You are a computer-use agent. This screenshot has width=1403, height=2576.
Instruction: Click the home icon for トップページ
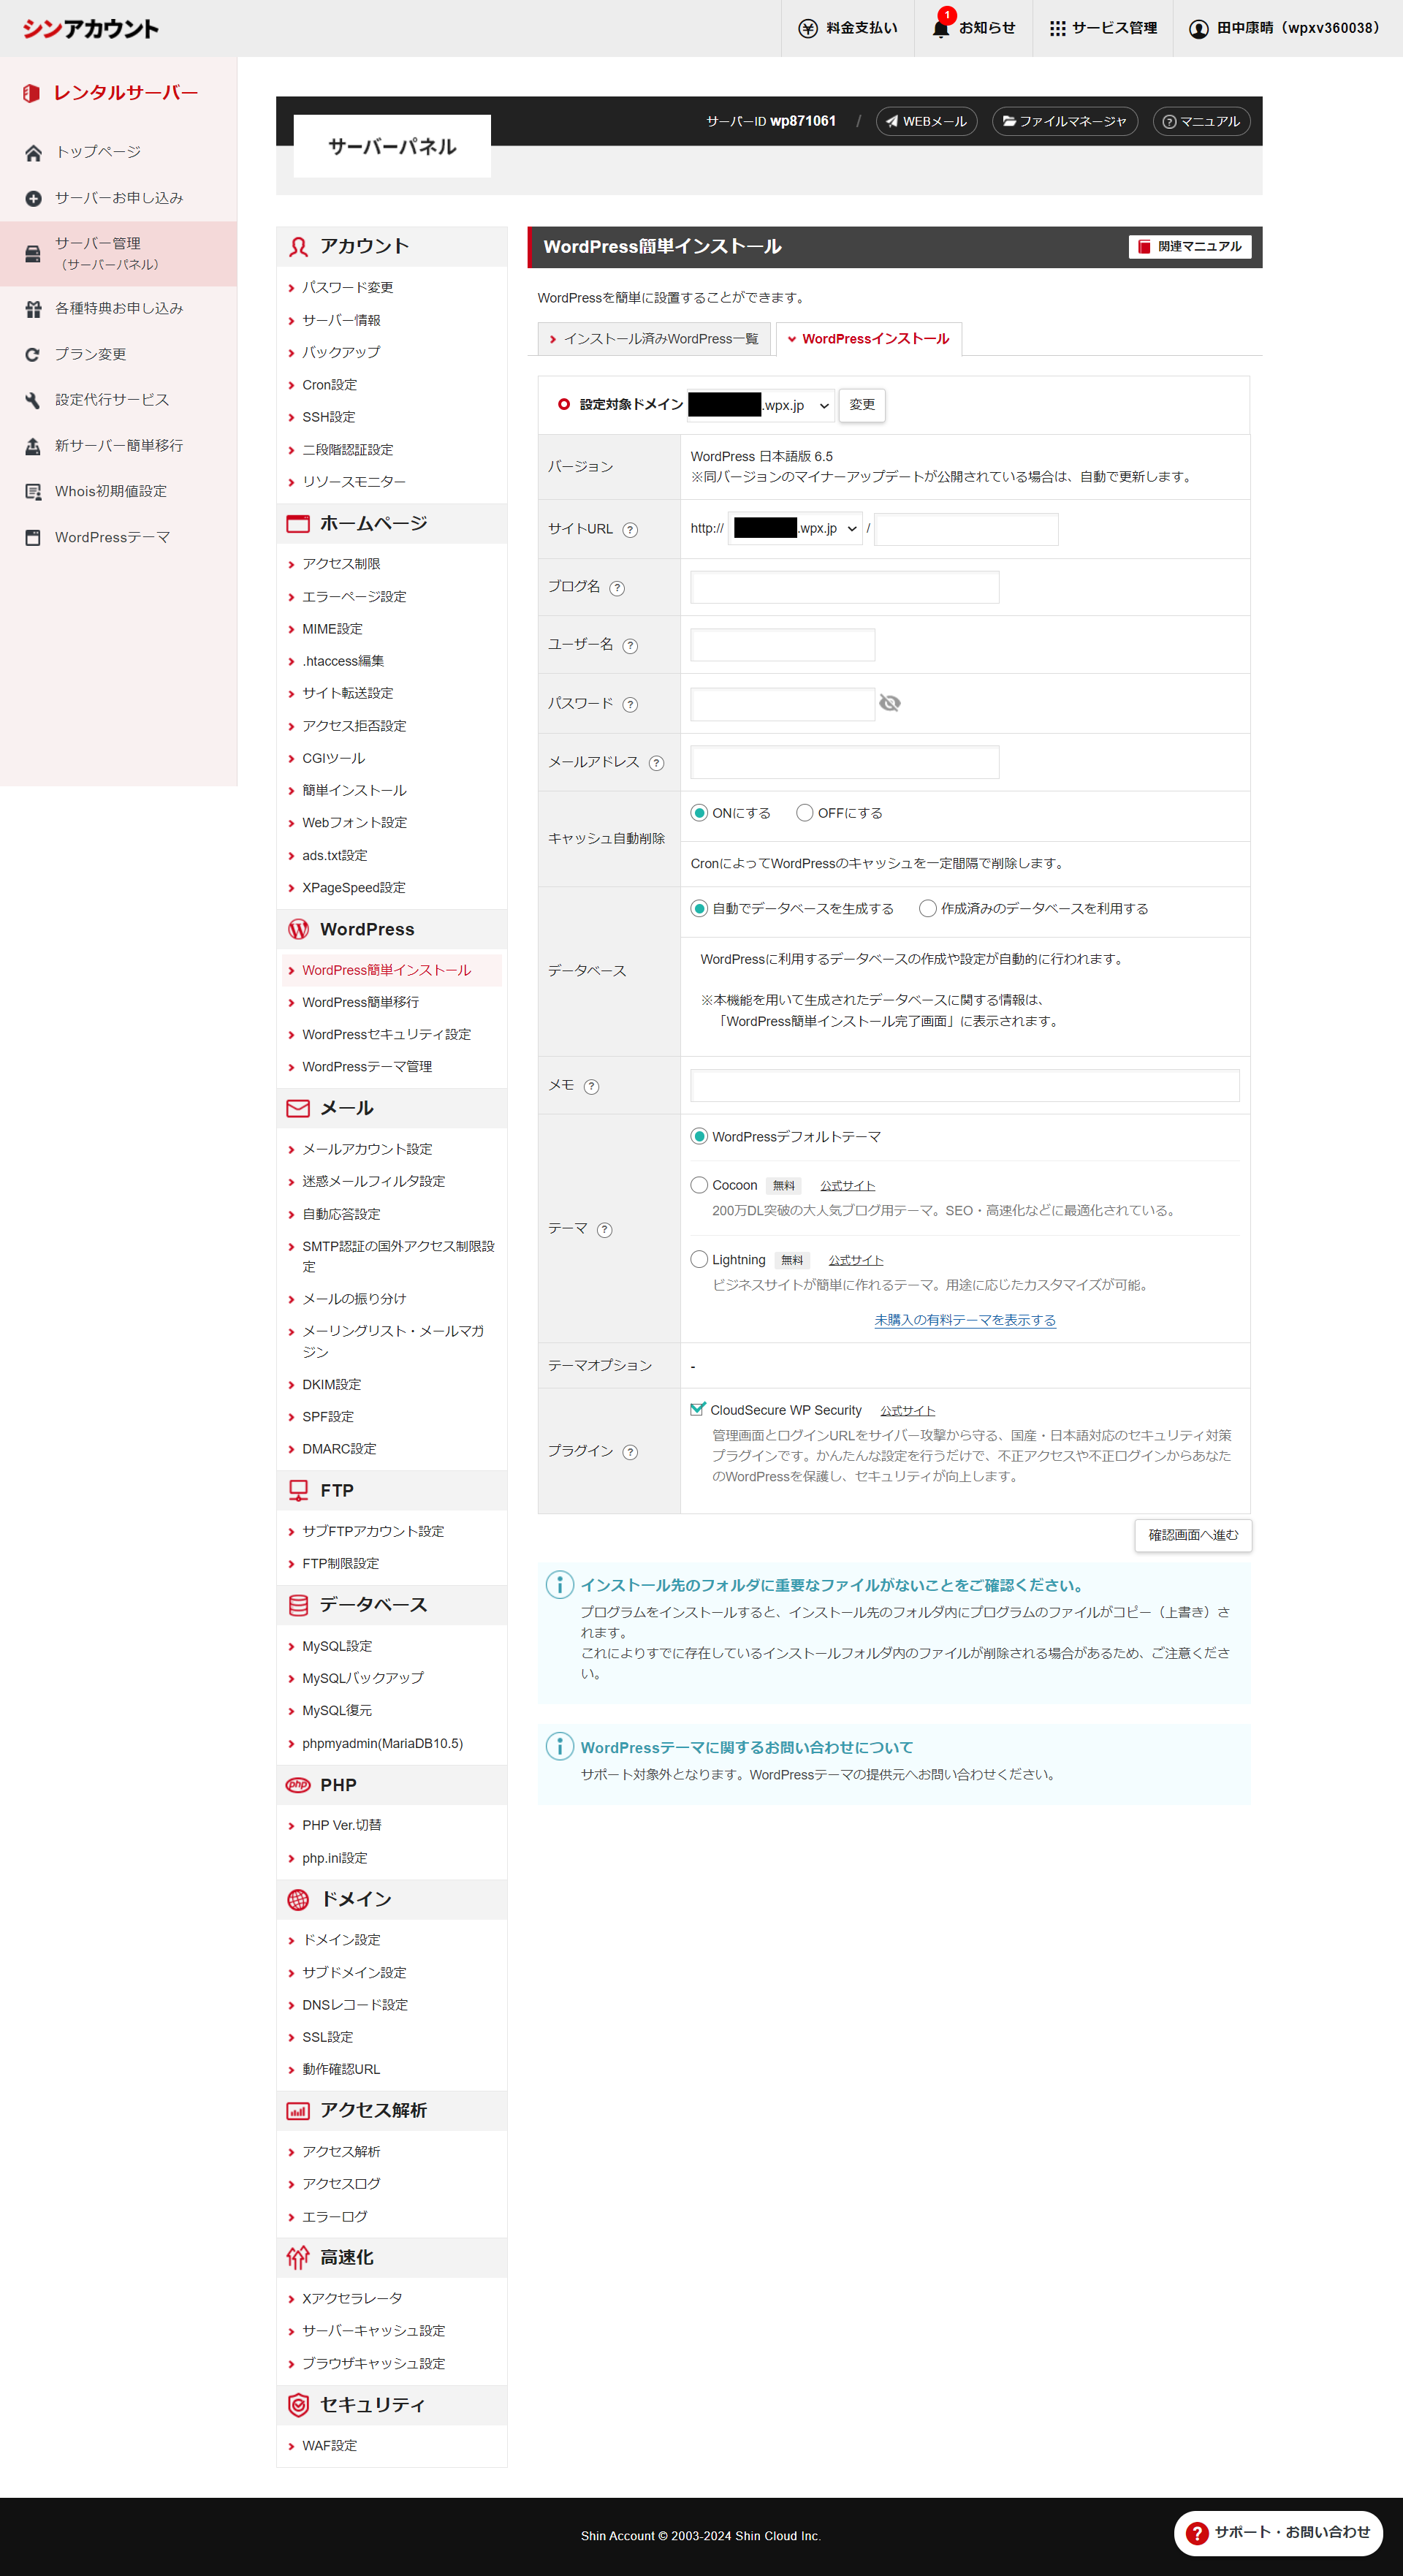[33, 152]
